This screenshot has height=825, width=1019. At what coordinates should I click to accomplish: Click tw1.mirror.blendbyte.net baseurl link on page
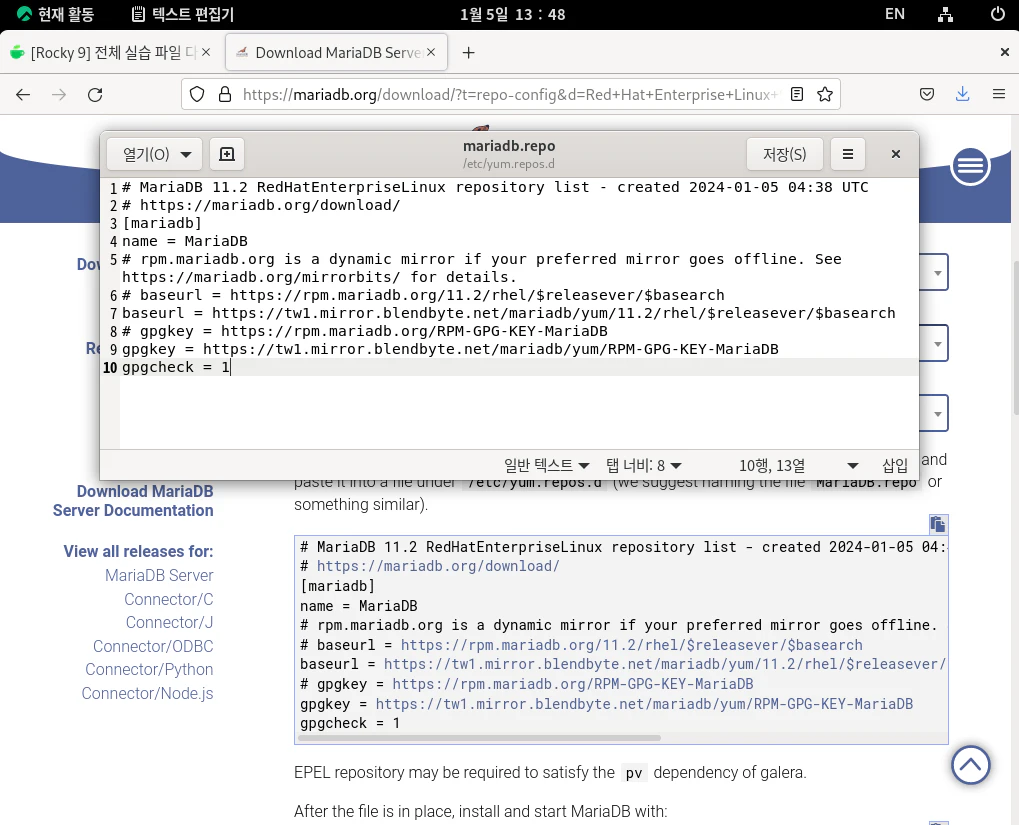[x=665, y=664]
